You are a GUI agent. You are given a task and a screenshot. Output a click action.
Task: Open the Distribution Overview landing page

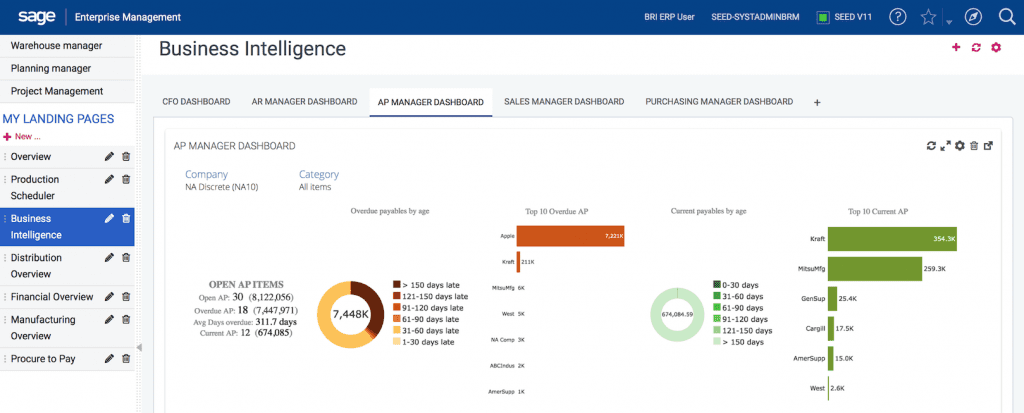point(36,266)
